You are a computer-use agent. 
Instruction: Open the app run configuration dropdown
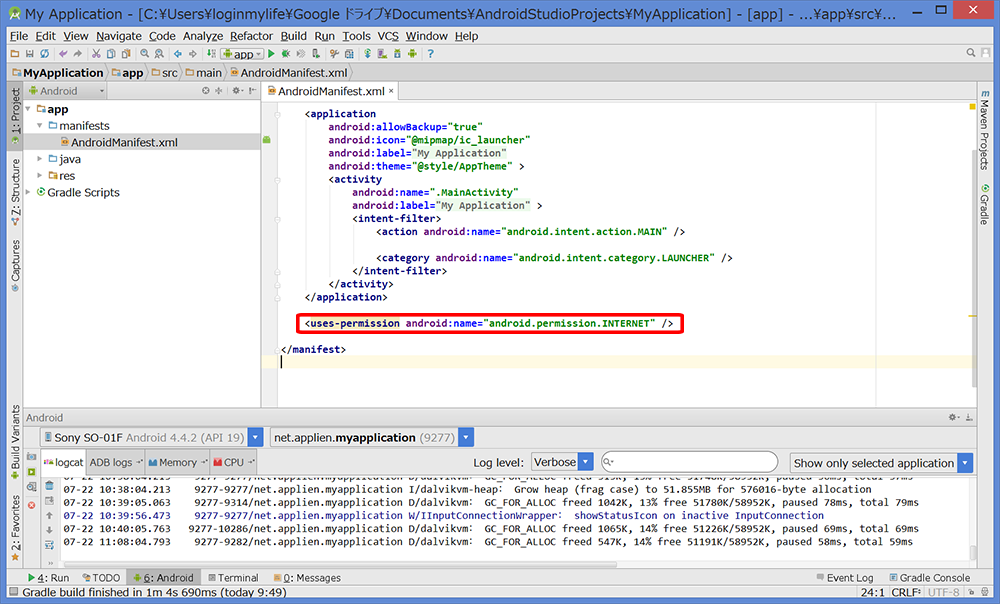pos(242,54)
